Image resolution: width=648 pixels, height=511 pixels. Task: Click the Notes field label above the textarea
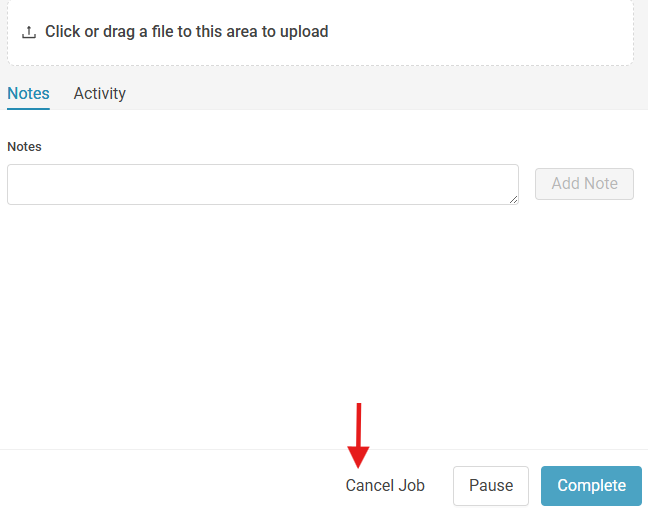coord(24,147)
